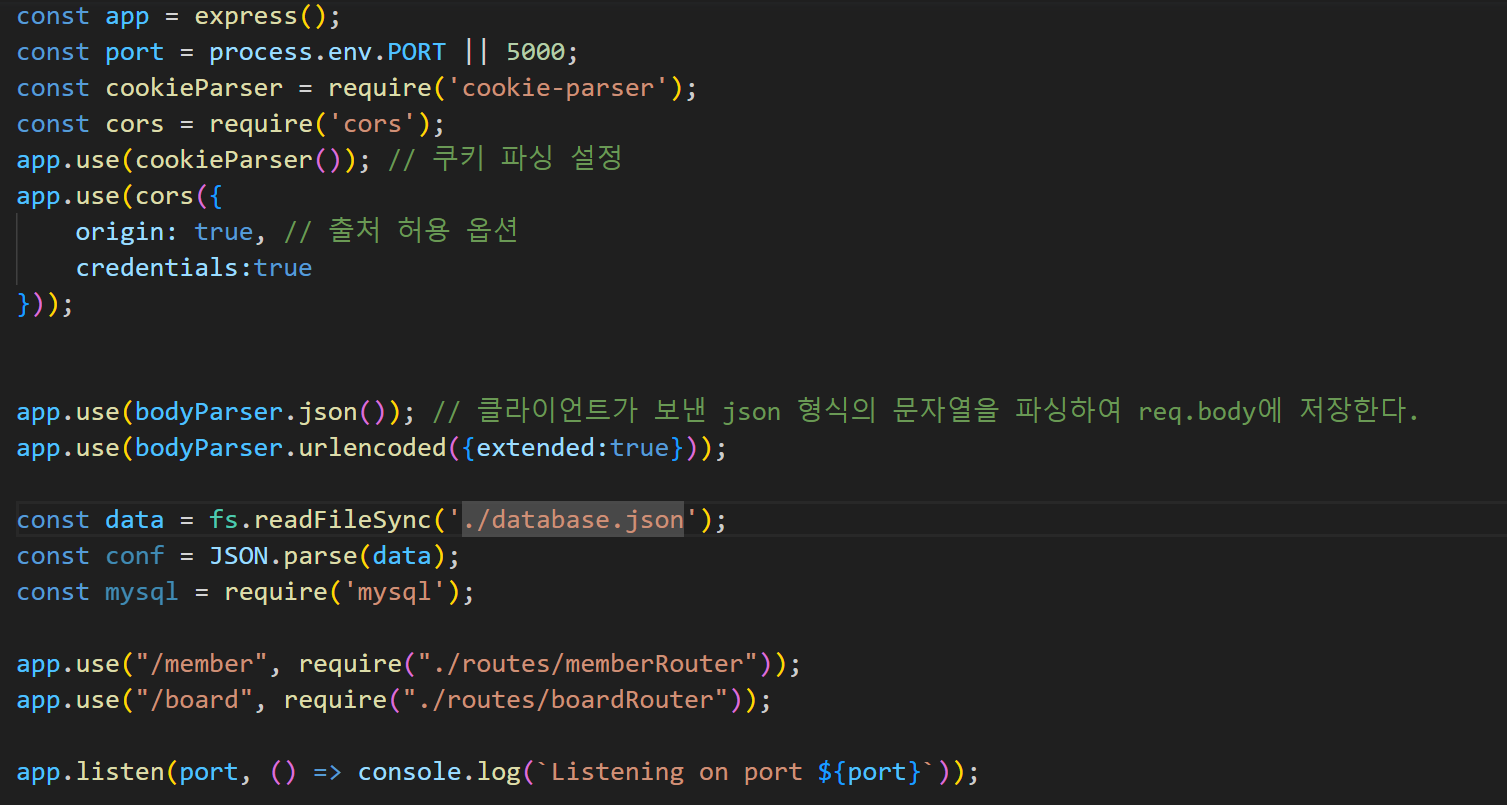Click 'log' in console.log
1507x805 pixels.
[x=499, y=772]
